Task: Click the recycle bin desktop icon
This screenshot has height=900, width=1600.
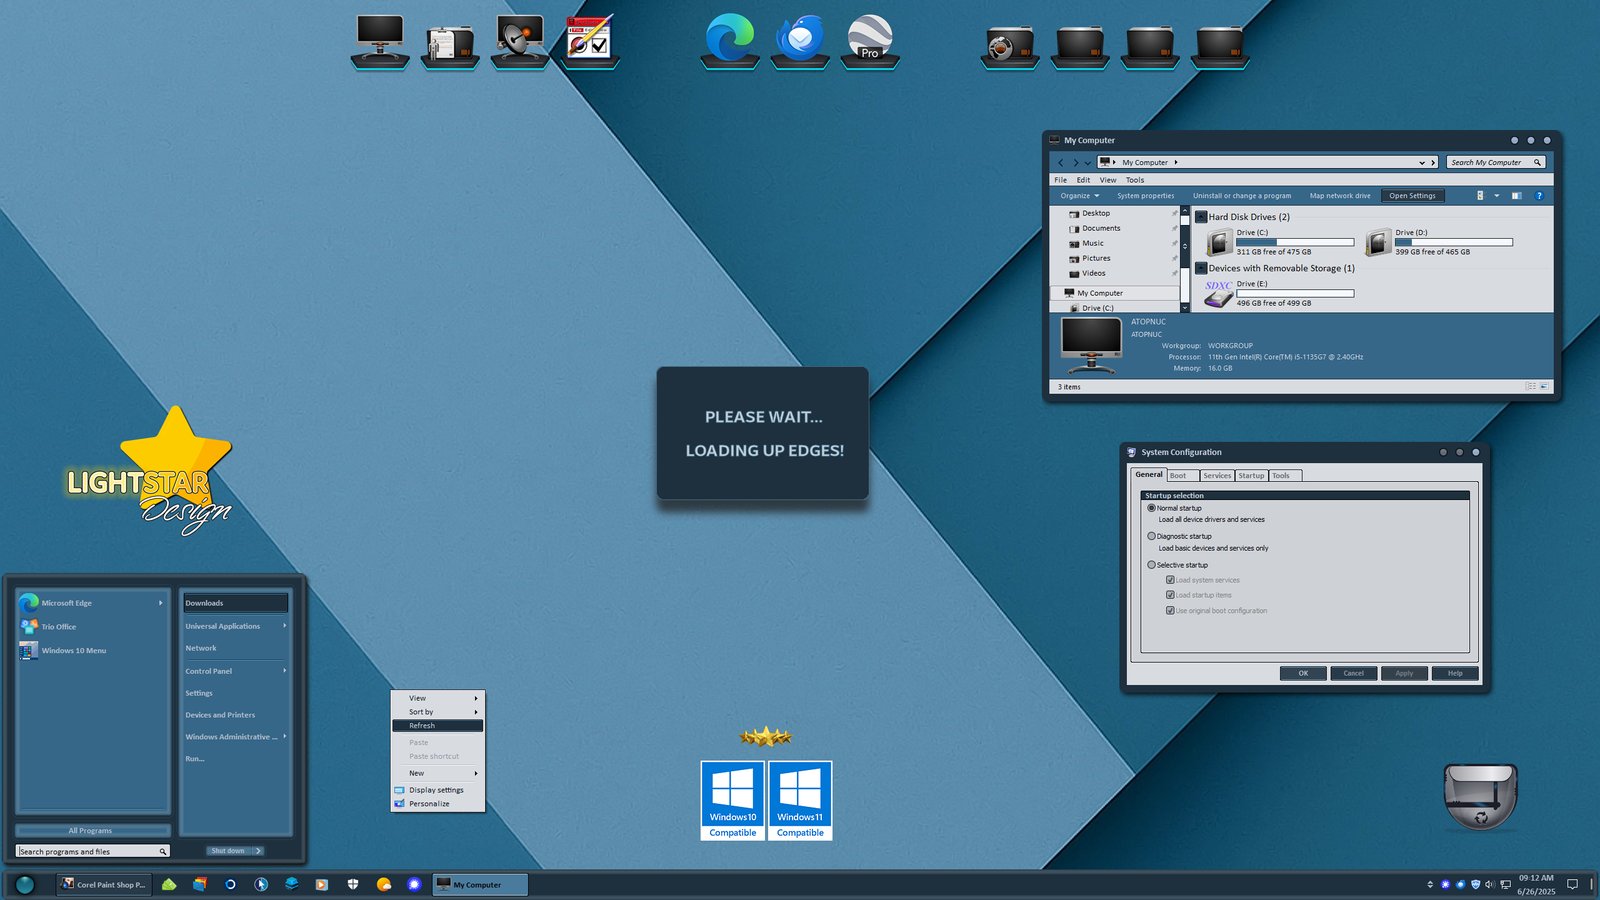Action: click(1480, 797)
